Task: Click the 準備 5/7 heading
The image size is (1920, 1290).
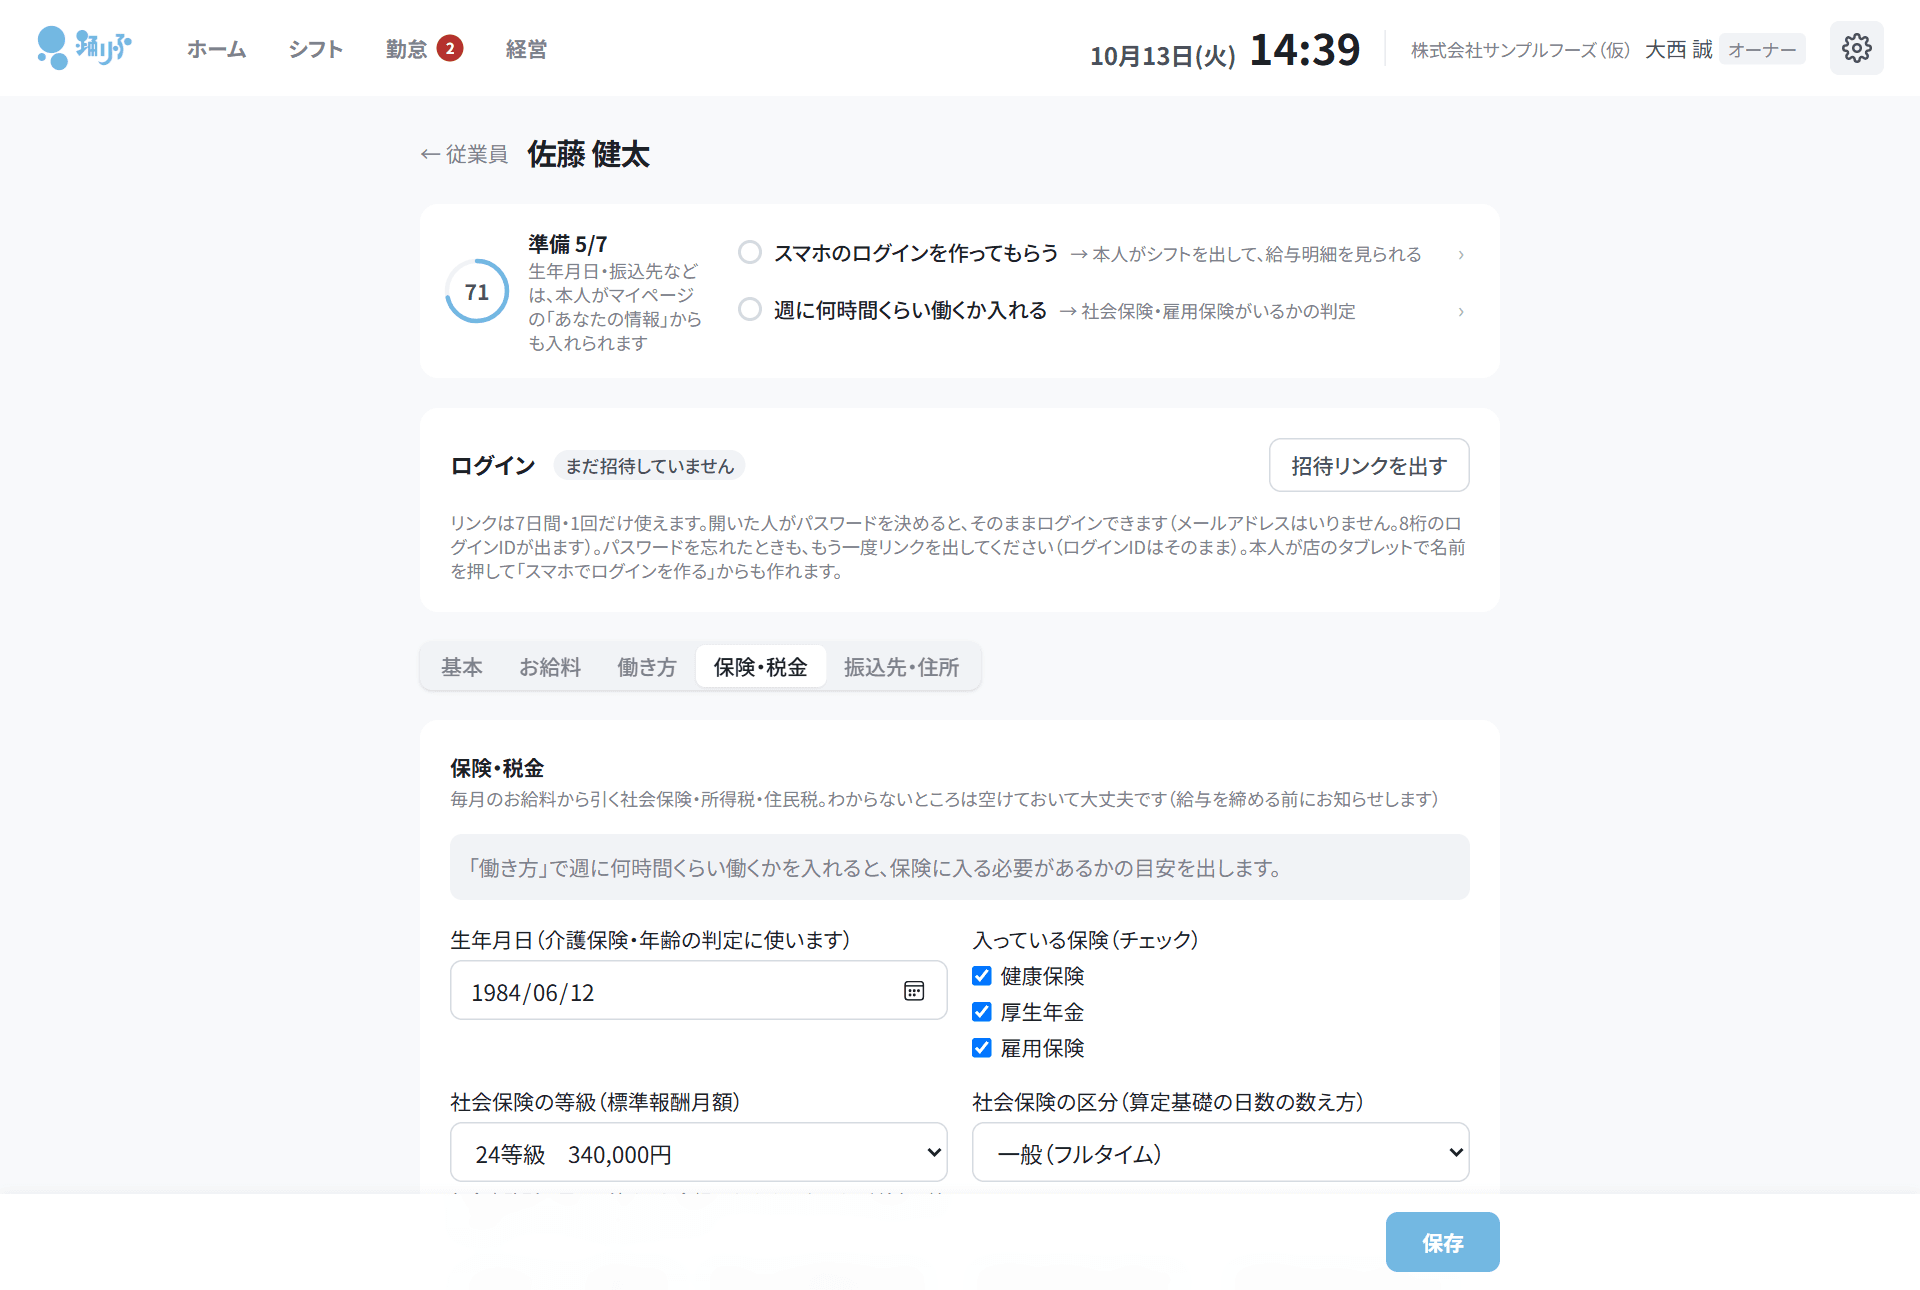Action: tap(567, 244)
